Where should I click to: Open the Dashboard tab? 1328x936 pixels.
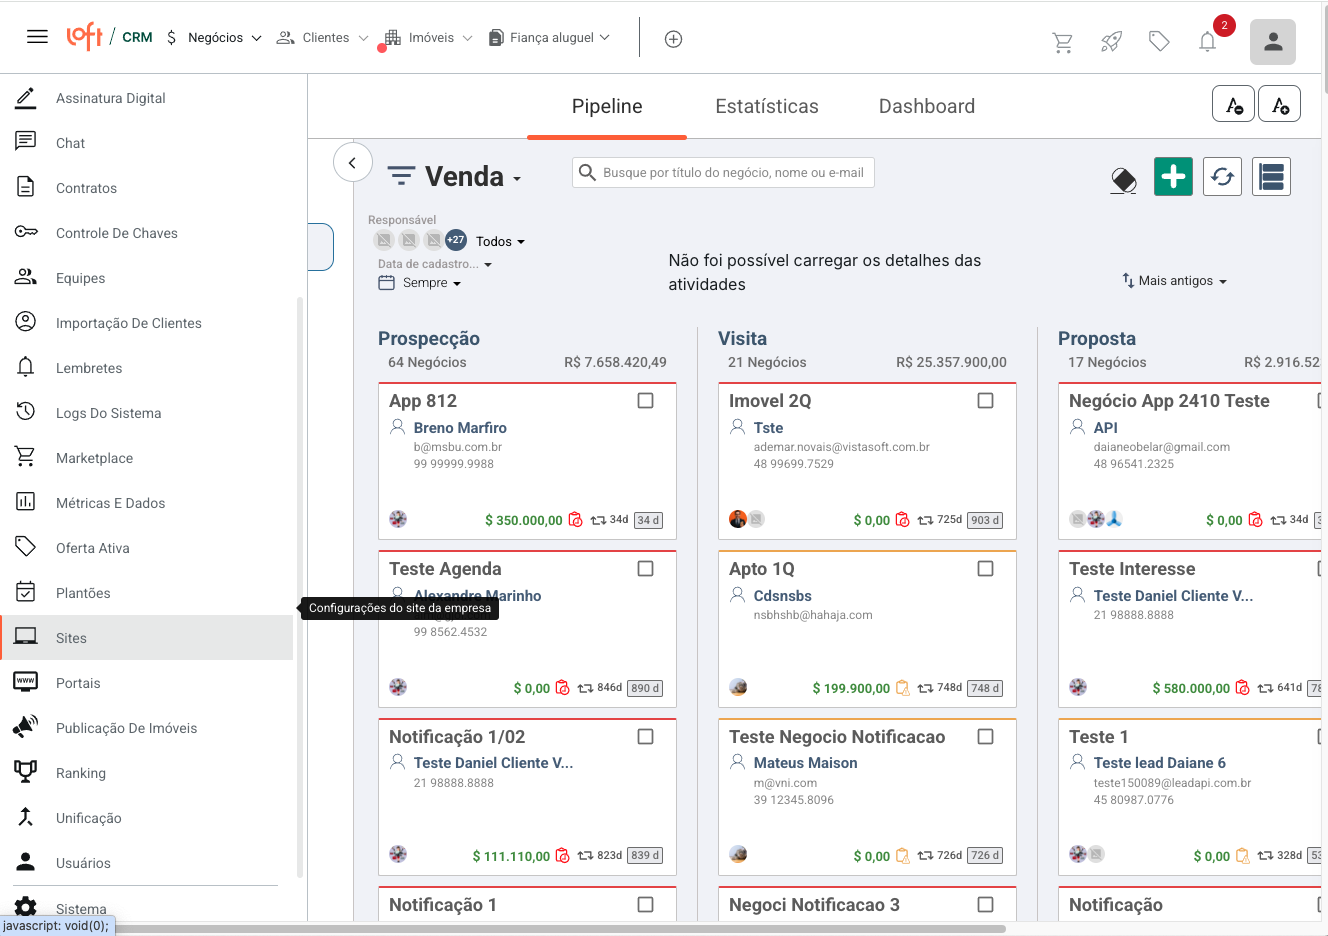click(926, 106)
